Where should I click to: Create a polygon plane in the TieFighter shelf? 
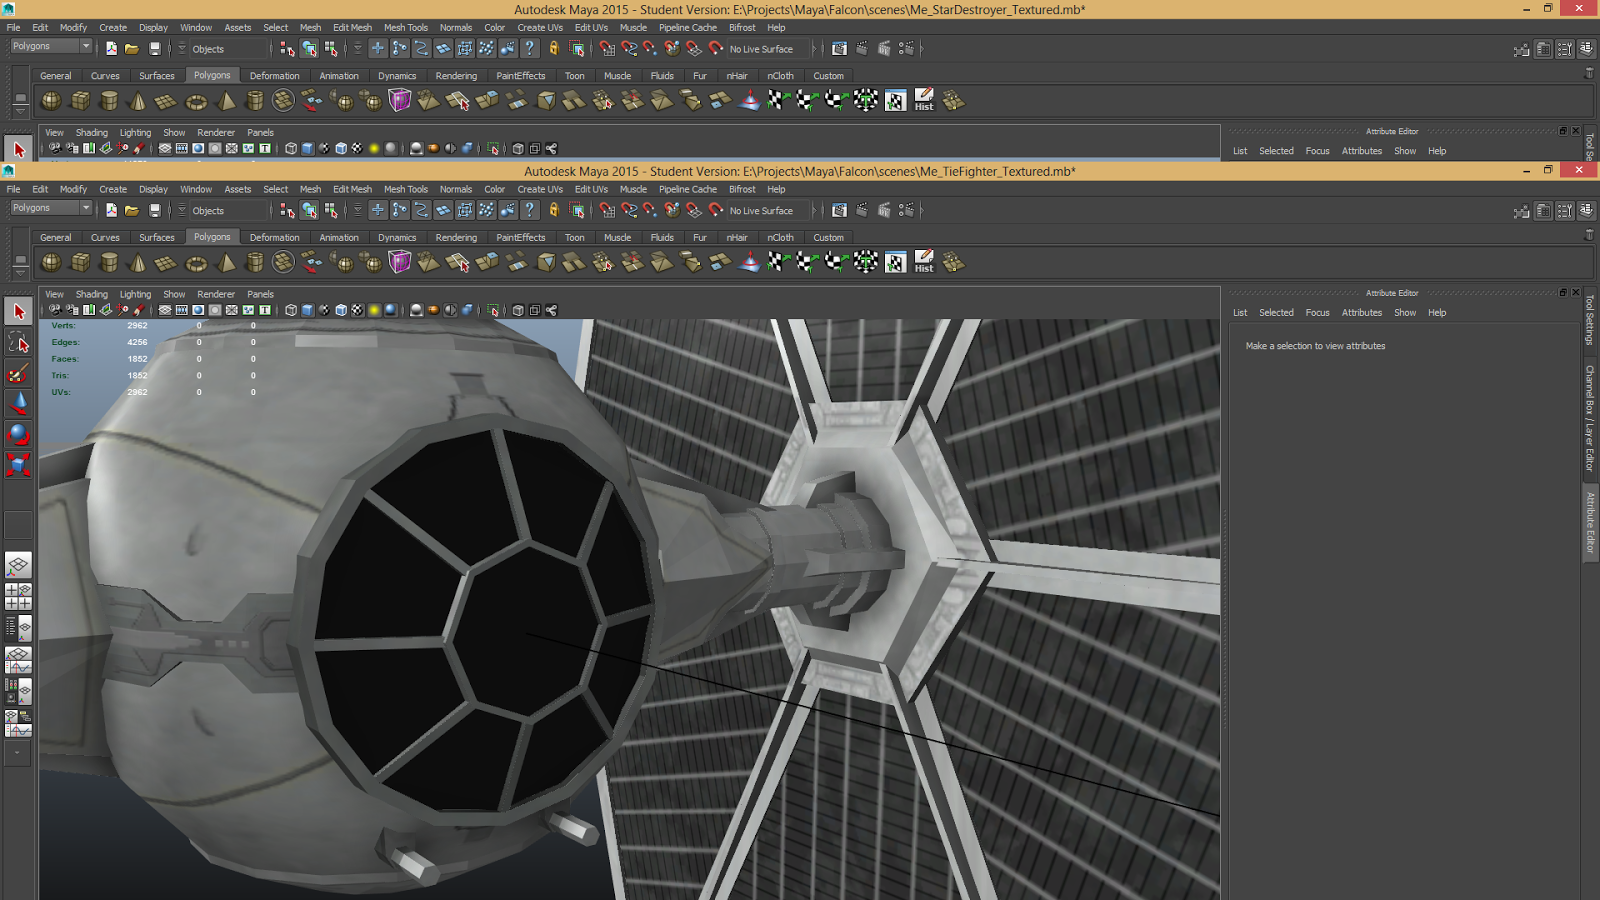tap(167, 263)
